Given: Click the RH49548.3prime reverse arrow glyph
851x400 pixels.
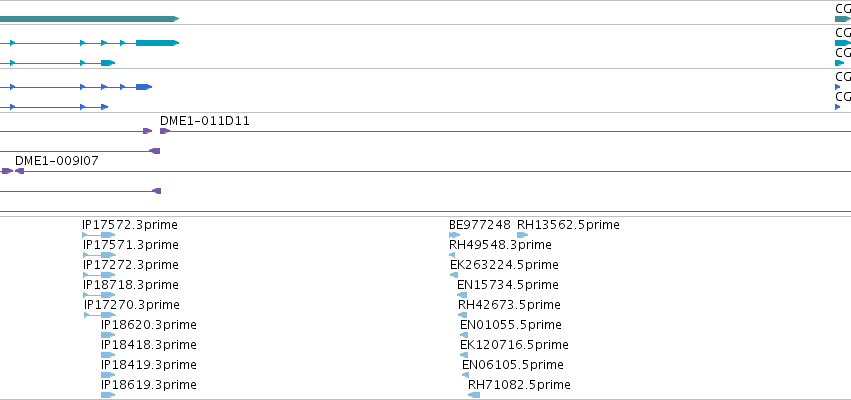Looking at the screenshot, I should pos(452,255).
